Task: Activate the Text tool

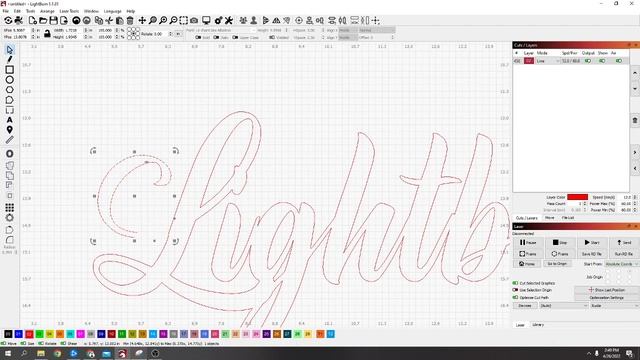Action: tap(9, 120)
